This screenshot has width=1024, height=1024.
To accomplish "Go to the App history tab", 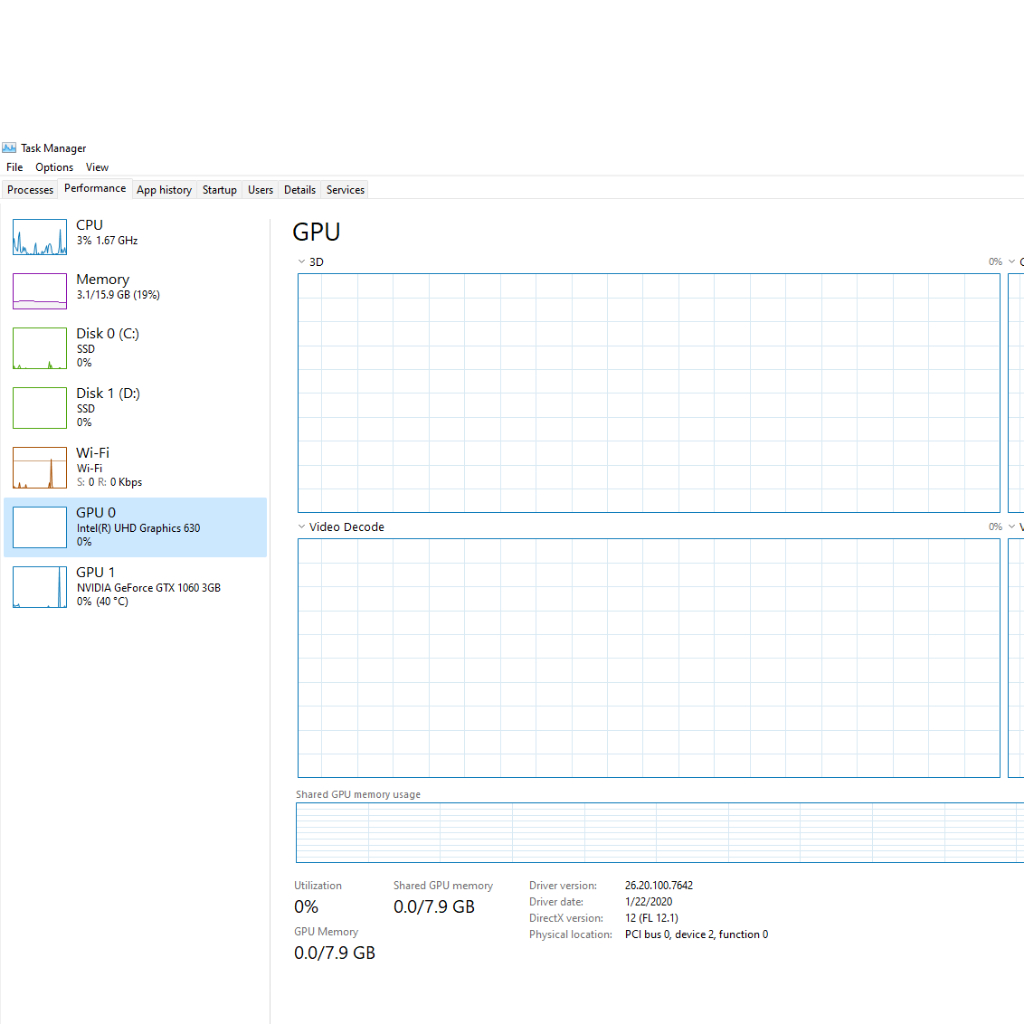I will coord(164,190).
